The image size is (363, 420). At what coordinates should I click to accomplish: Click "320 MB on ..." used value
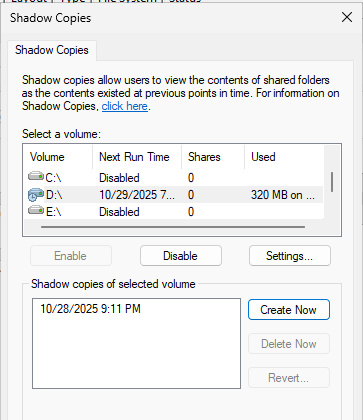click(x=283, y=195)
